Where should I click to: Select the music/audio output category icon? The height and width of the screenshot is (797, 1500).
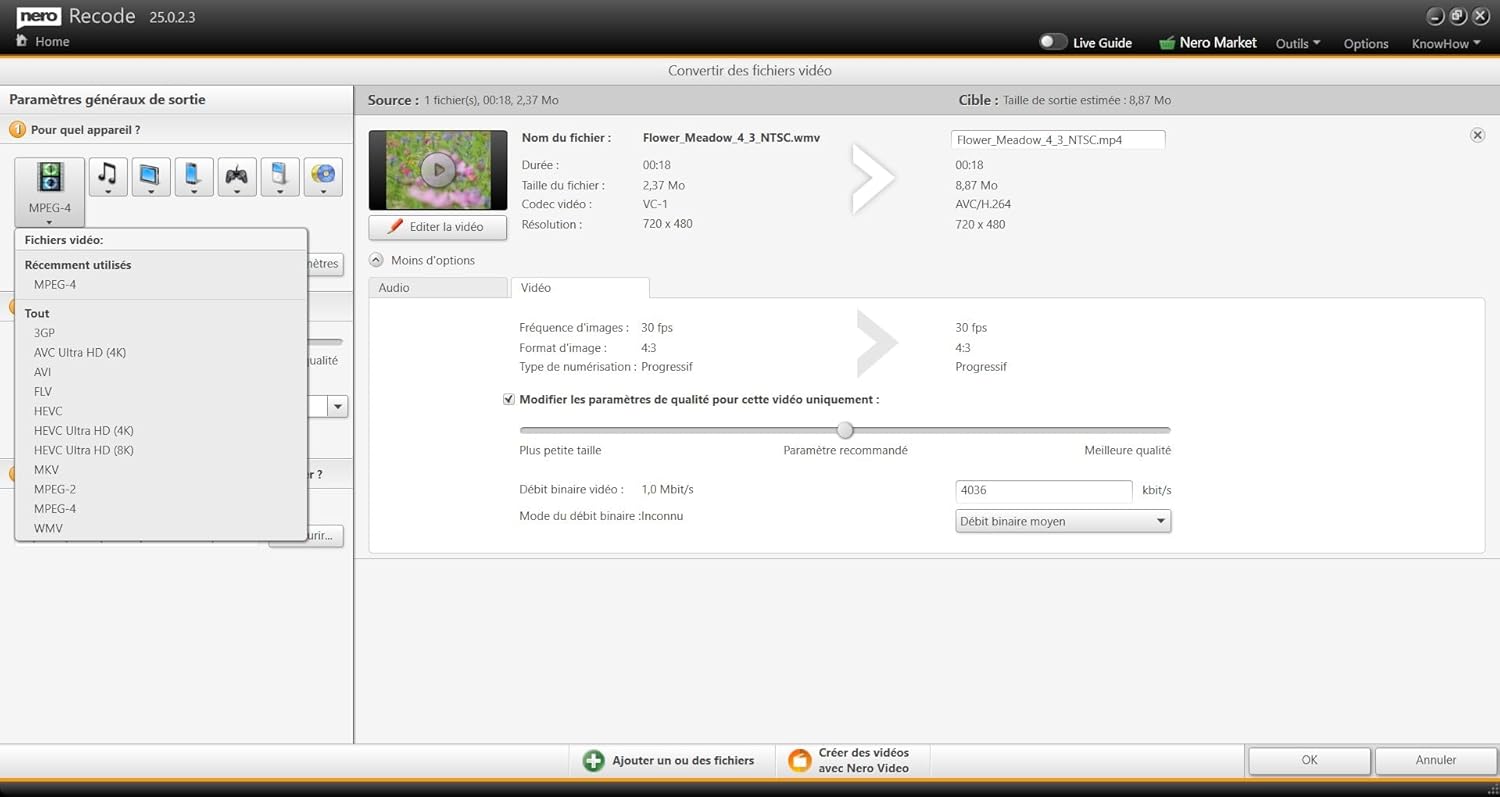(x=107, y=176)
